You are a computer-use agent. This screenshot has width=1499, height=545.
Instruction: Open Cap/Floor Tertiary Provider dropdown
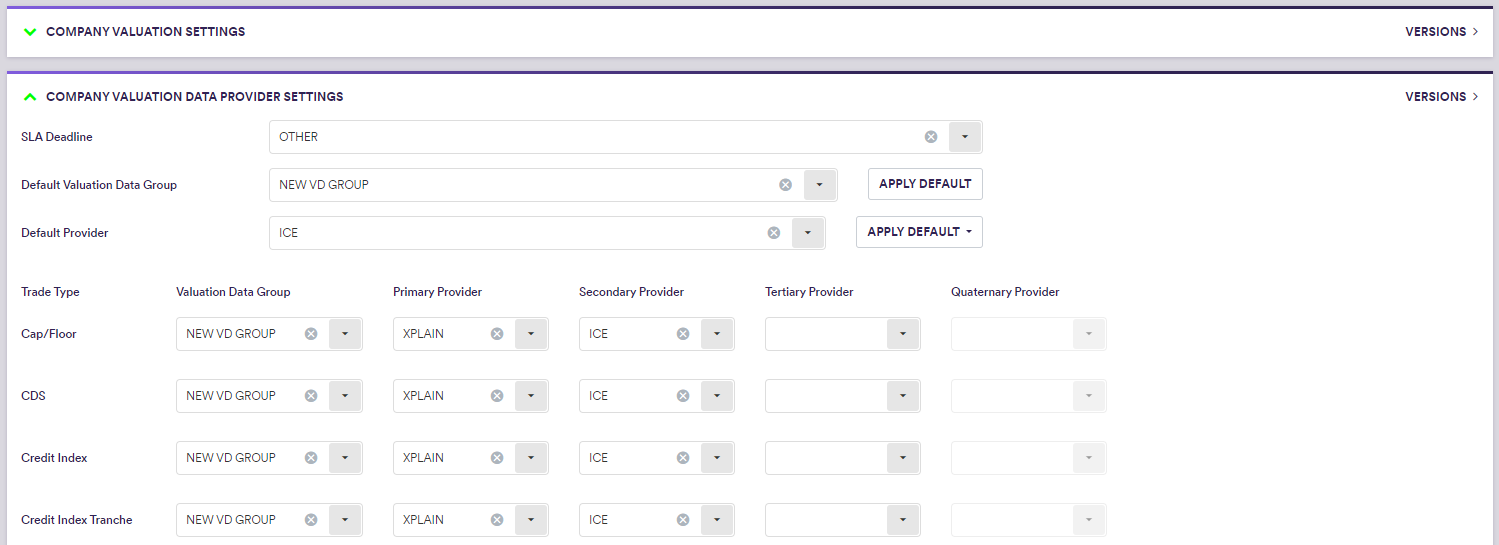click(903, 334)
